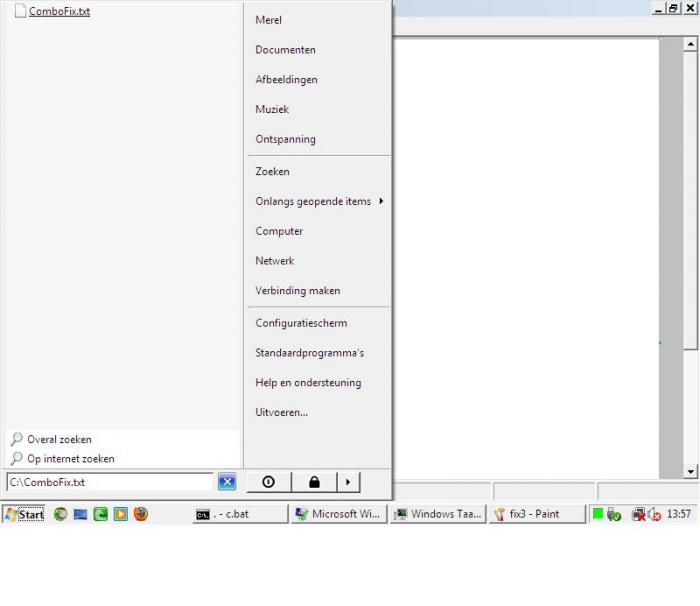The height and width of the screenshot is (606, 700).
Task: Click the Start button
Action: (x=24, y=514)
